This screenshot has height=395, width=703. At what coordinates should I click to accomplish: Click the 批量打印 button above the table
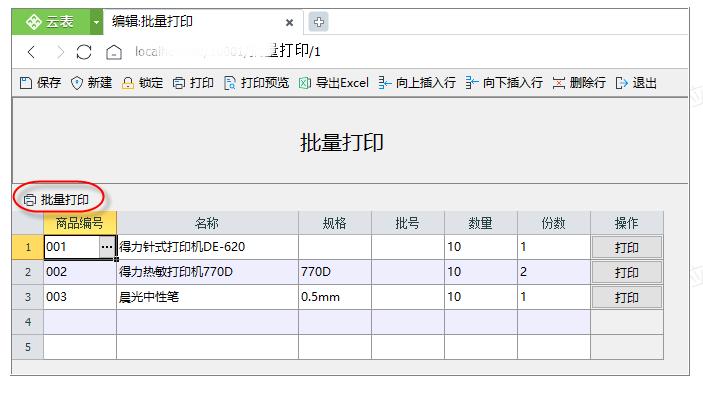56,200
